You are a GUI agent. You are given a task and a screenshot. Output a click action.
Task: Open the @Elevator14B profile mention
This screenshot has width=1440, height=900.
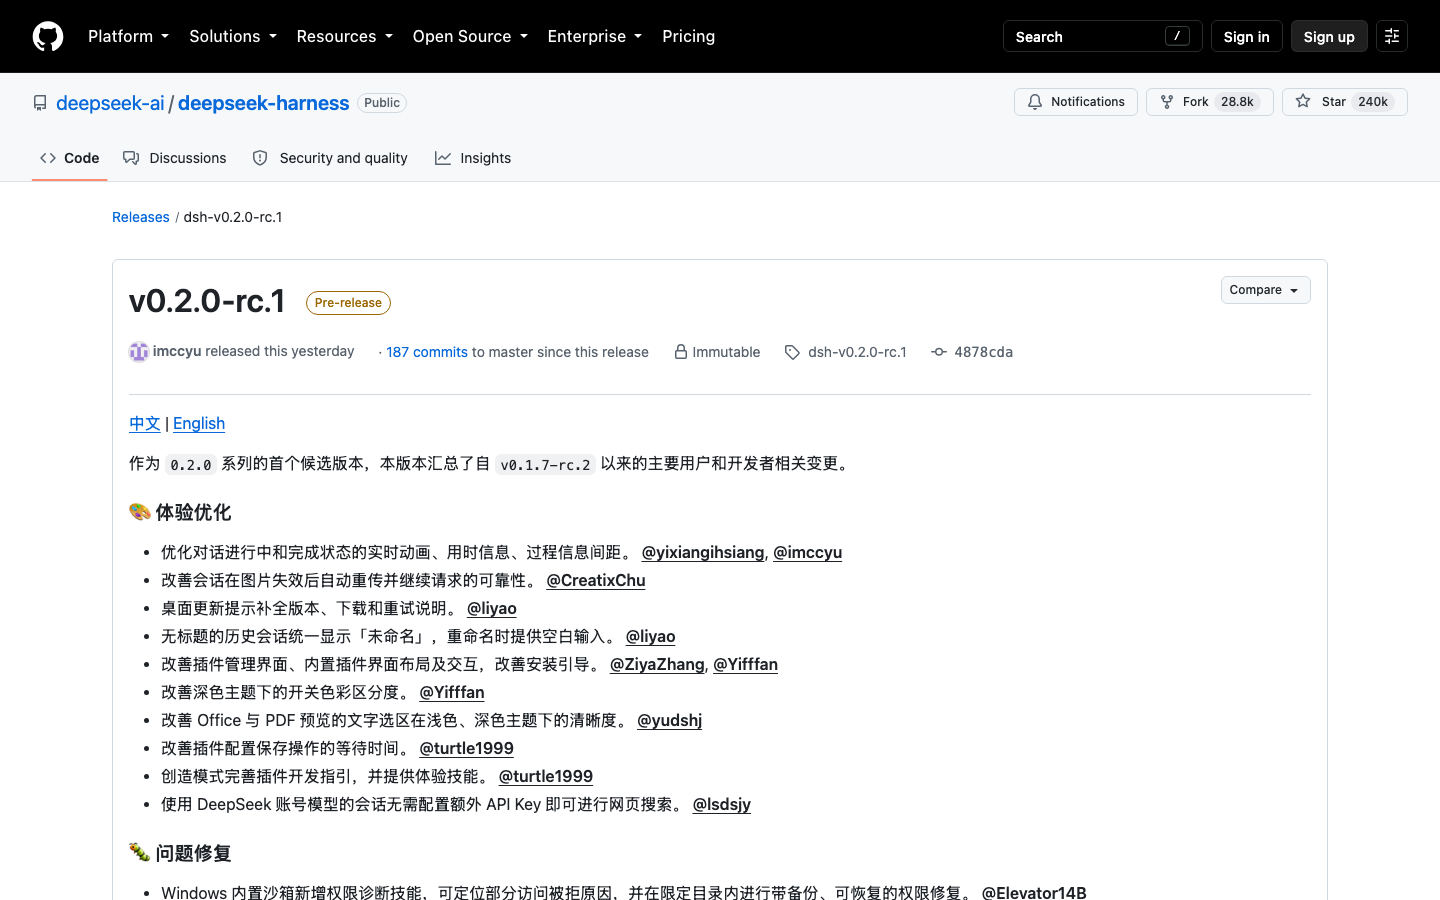[1034, 892]
